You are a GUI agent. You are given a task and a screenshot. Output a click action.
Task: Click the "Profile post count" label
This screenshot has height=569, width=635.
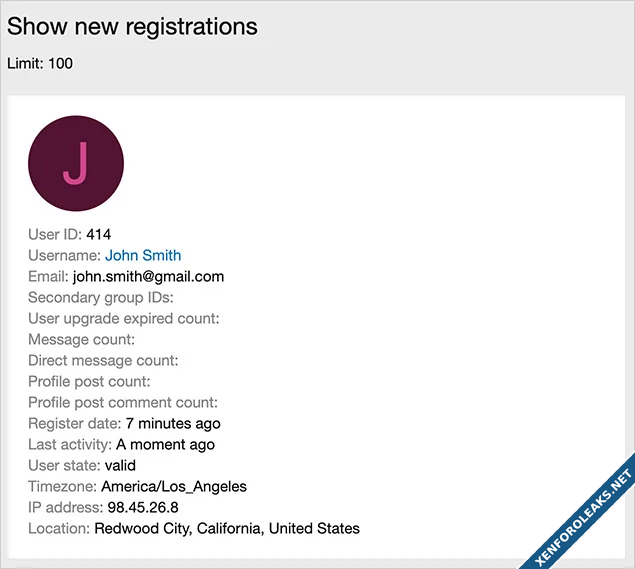89,382
